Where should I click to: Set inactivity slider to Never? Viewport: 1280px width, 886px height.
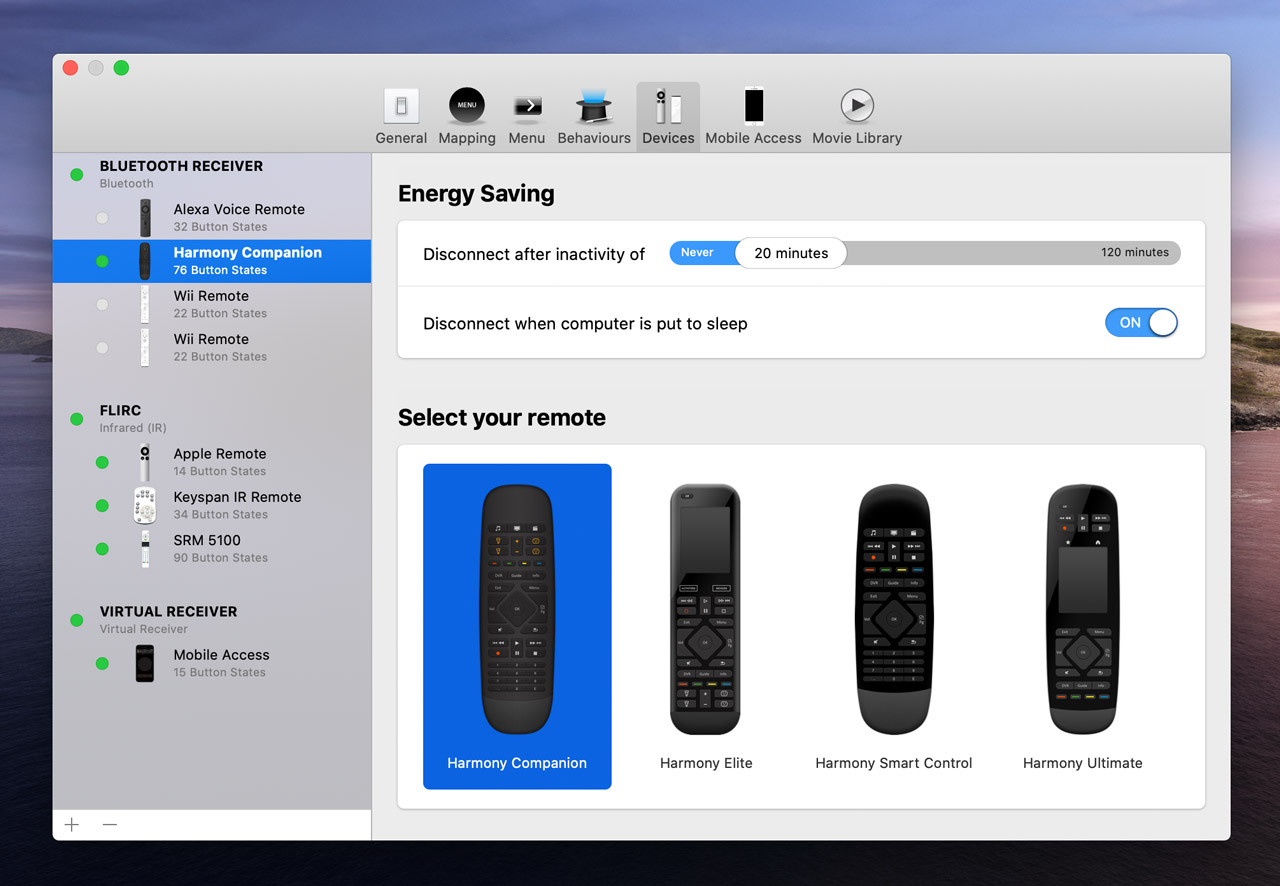pos(697,253)
